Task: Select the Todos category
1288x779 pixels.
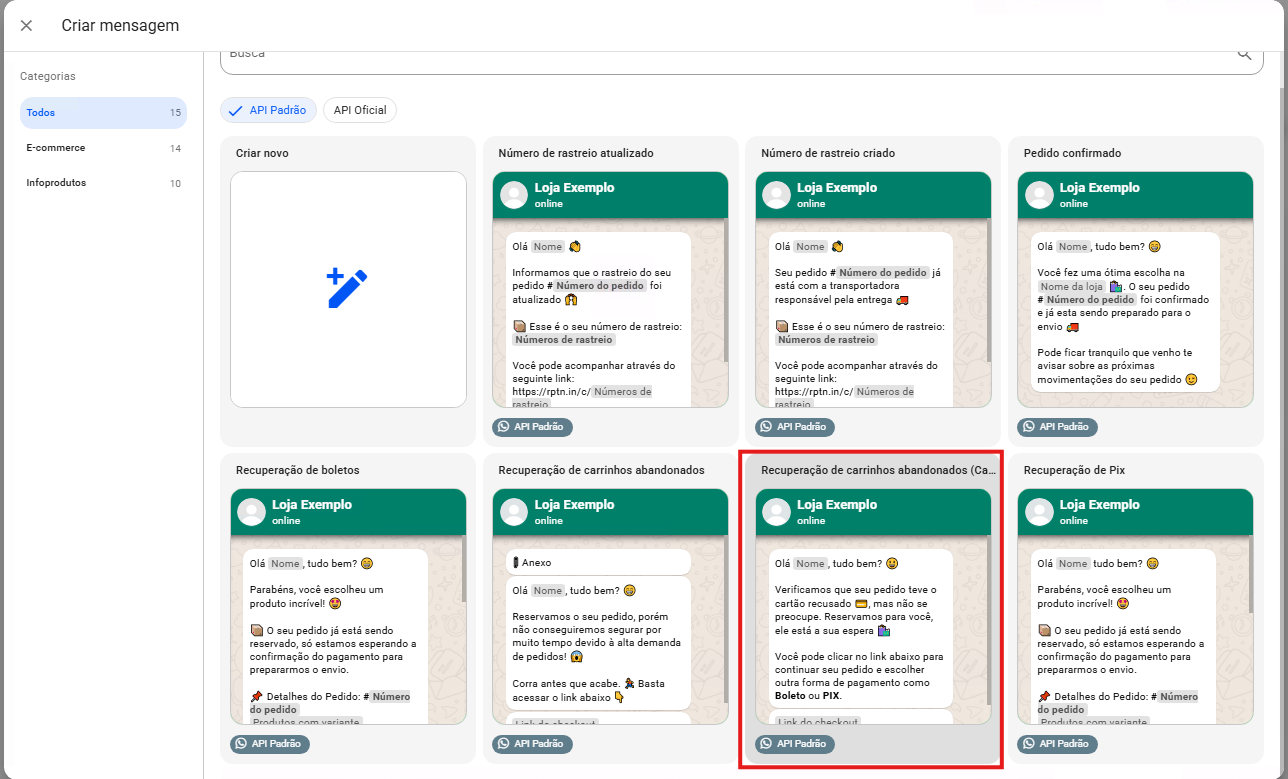Action: [x=103, y=113]
